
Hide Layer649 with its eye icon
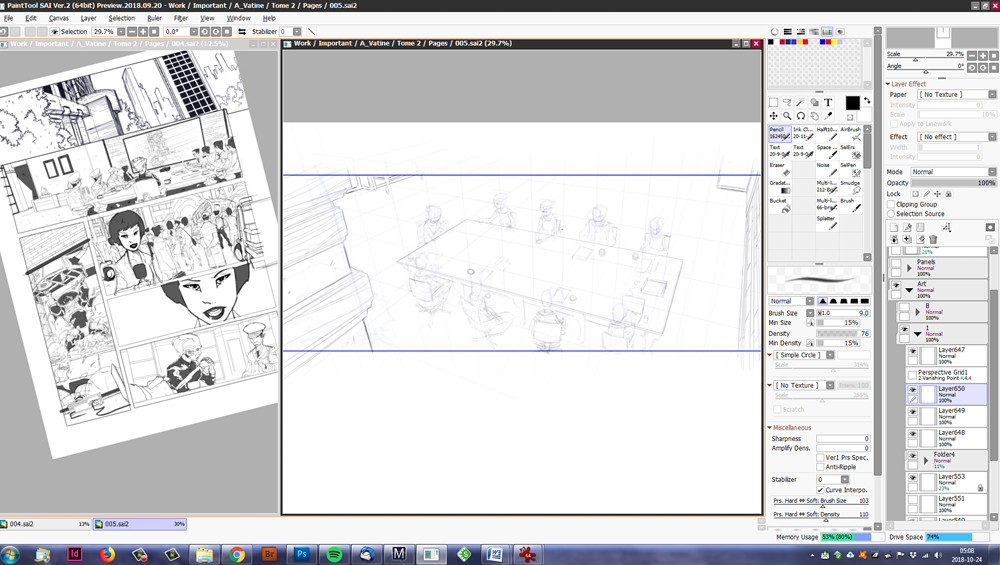[913, 412]
